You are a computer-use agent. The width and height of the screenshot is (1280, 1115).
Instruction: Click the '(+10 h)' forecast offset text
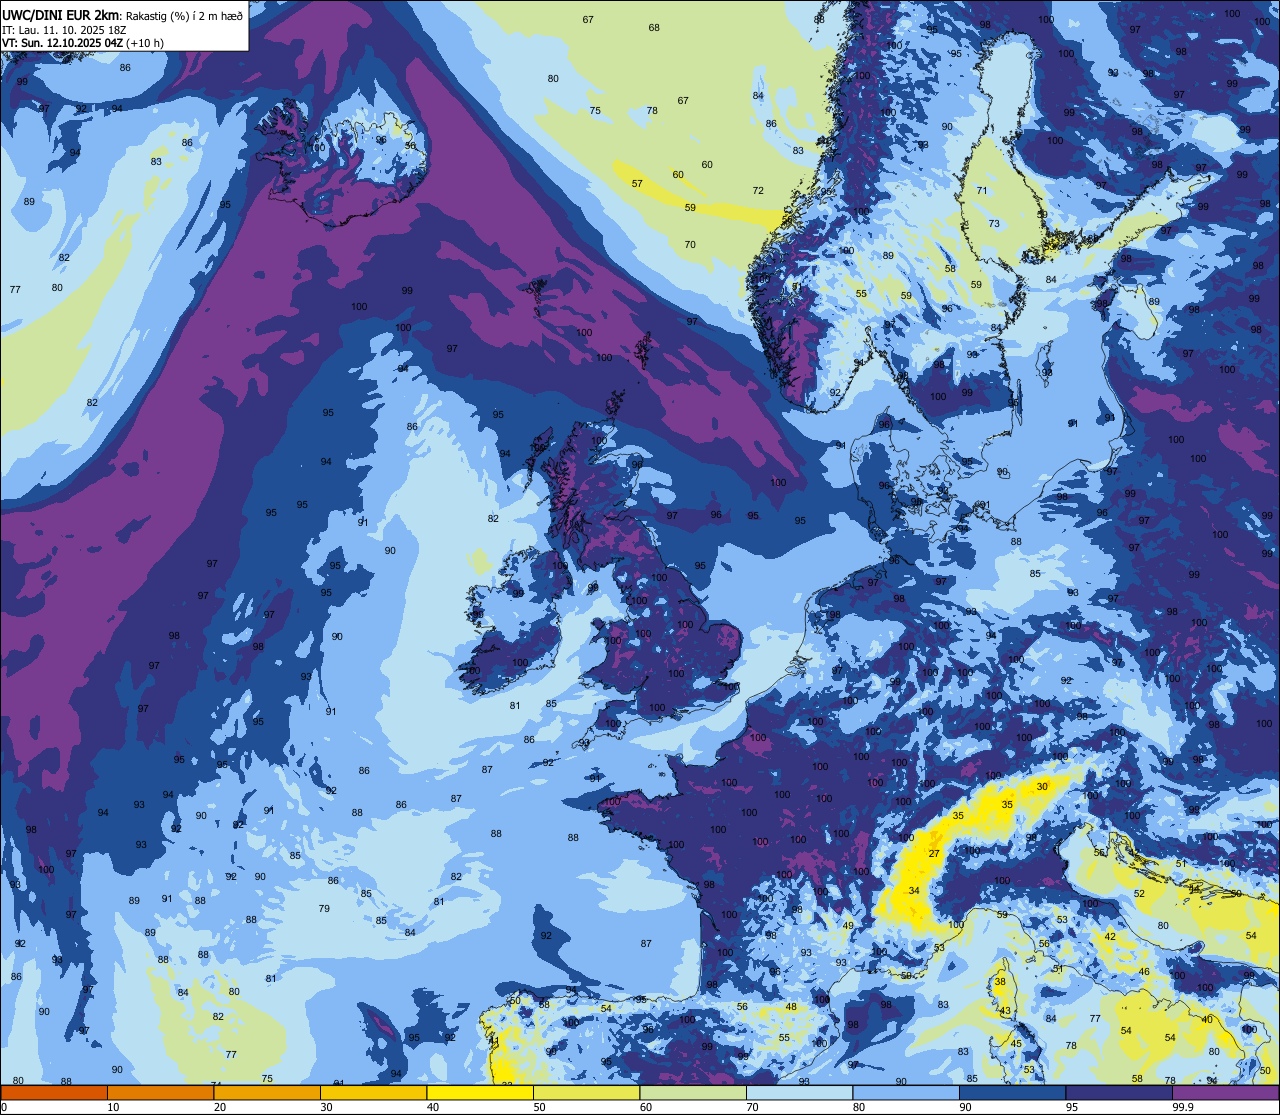point(145,43)
